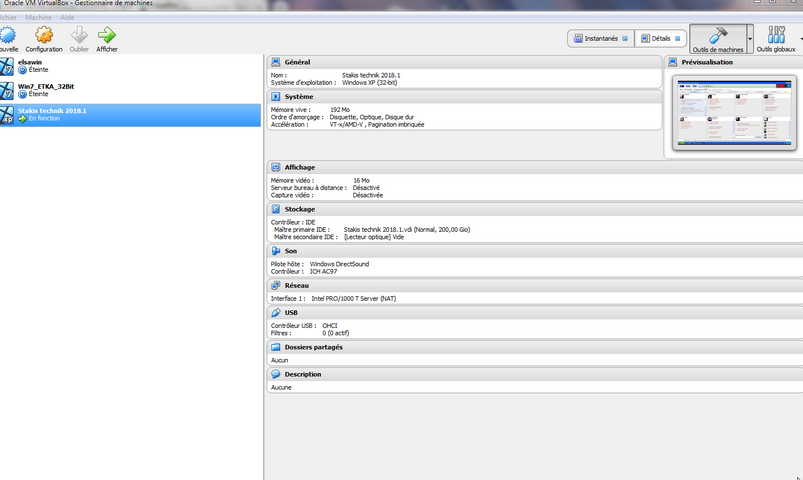Click the Windows DirectSound value
The image size is (803, 480).
tap(339, 264)
